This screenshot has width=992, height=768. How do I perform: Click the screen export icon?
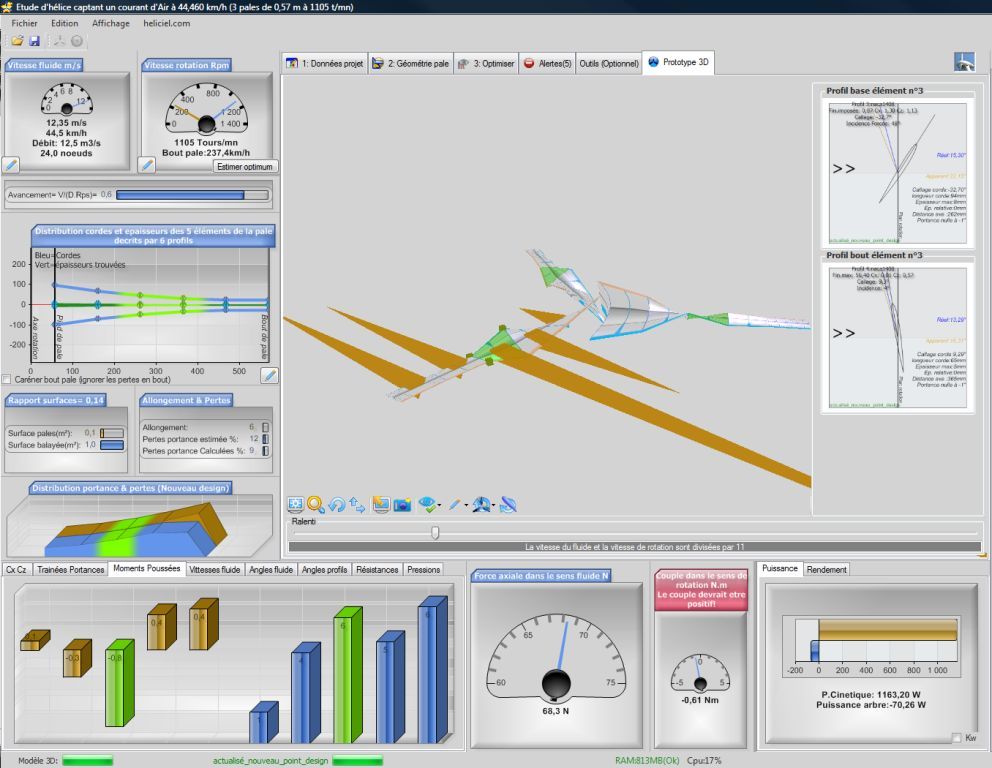381,504
